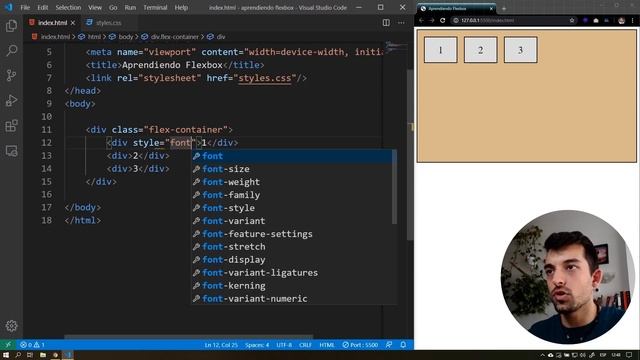Open Windows taskbar search
Screen dimensions: 640x360
pos(18,355)
